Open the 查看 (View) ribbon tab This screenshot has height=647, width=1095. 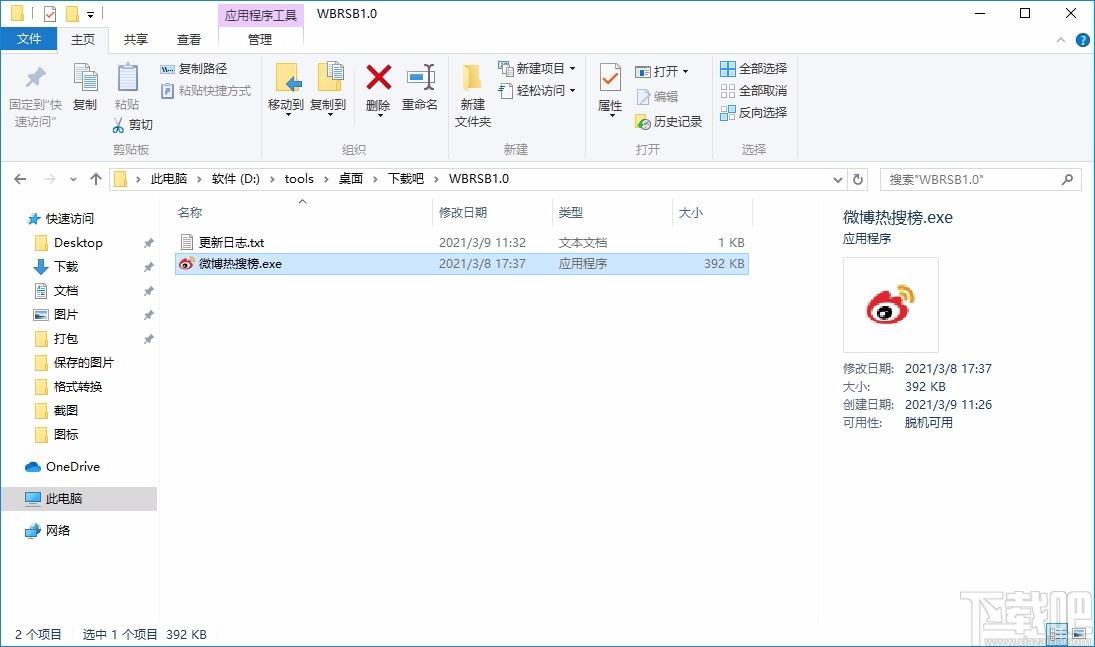(189, 40)
